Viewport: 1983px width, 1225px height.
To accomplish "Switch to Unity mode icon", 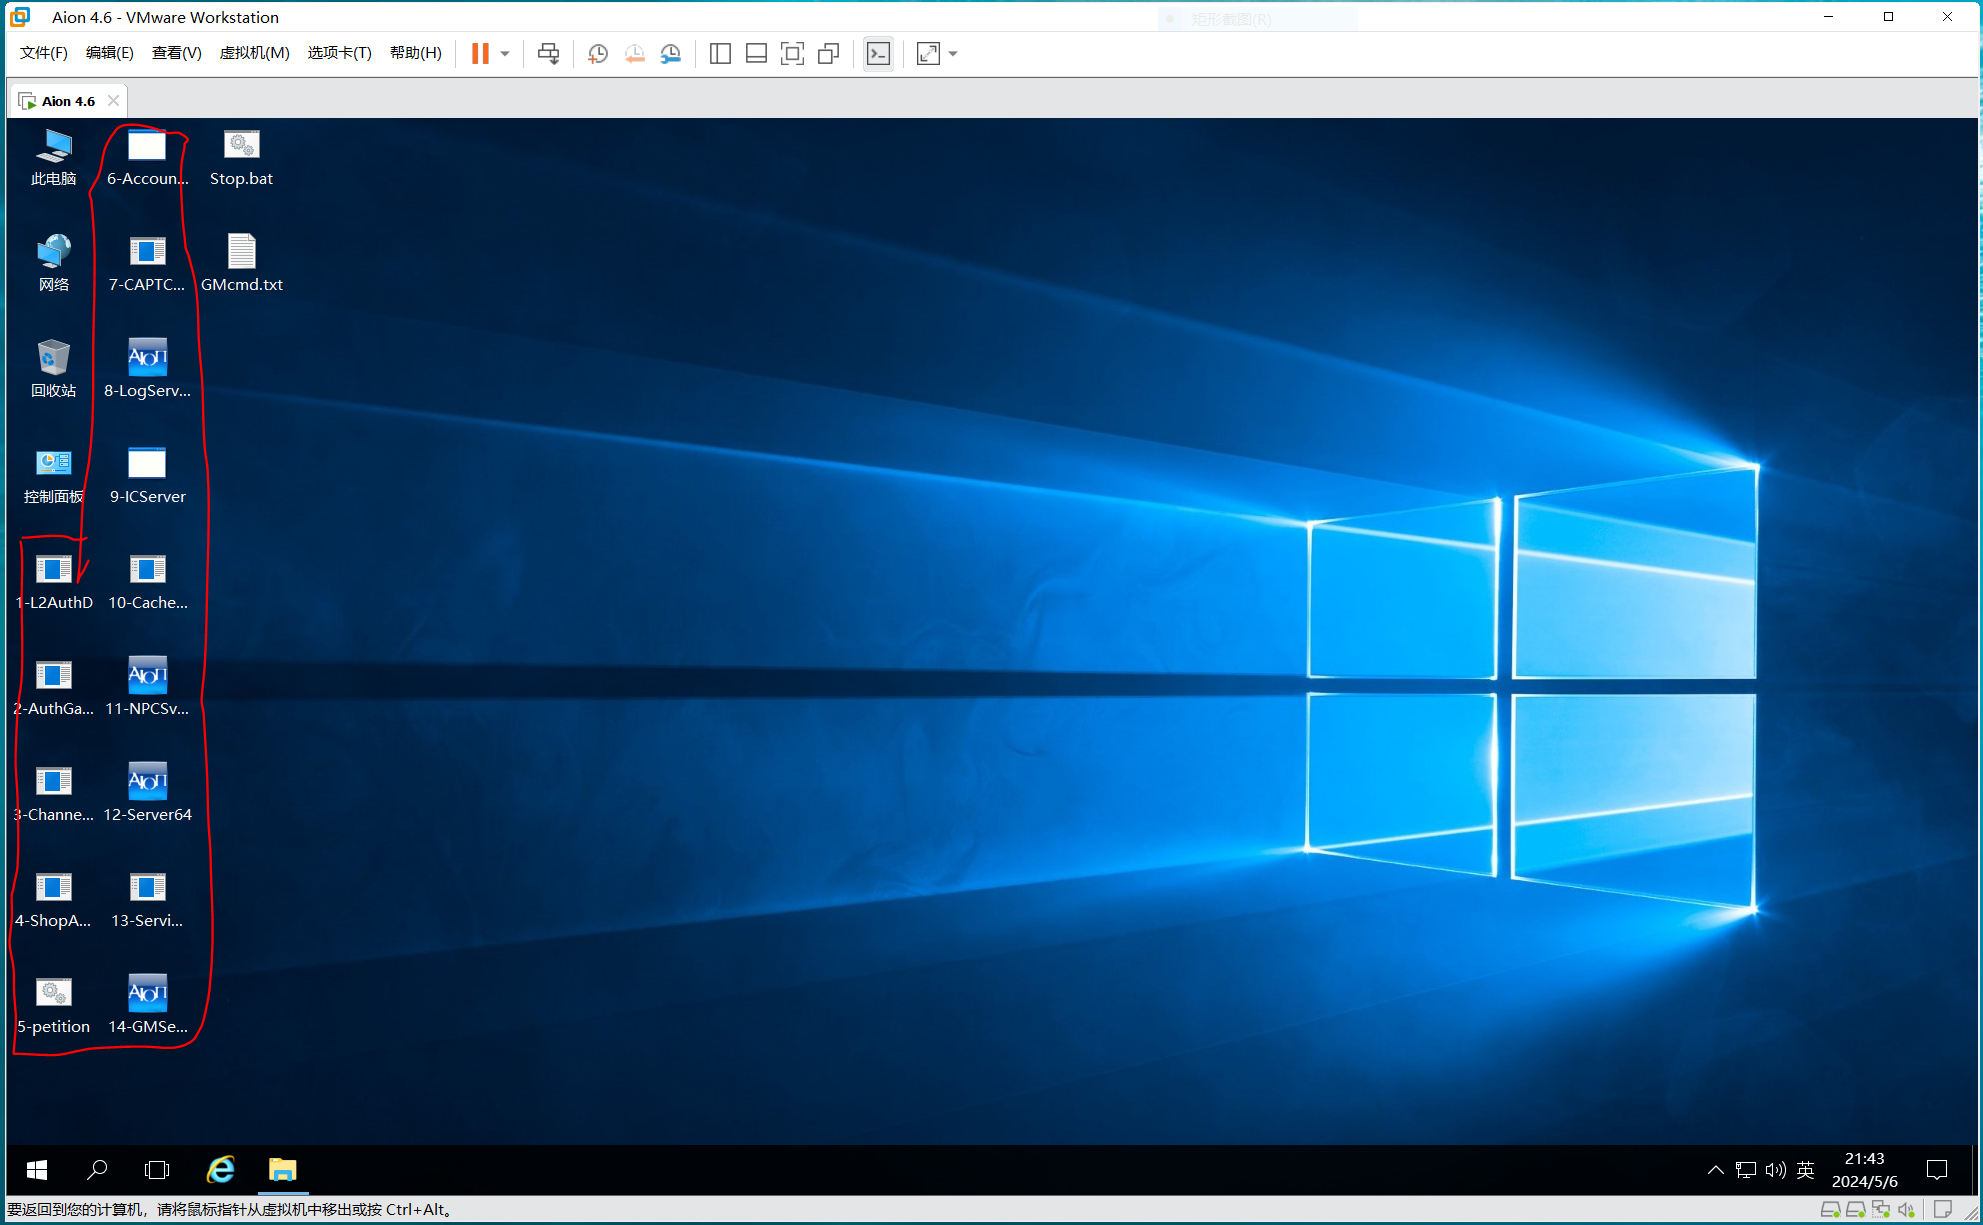I will tap(829, 54).
